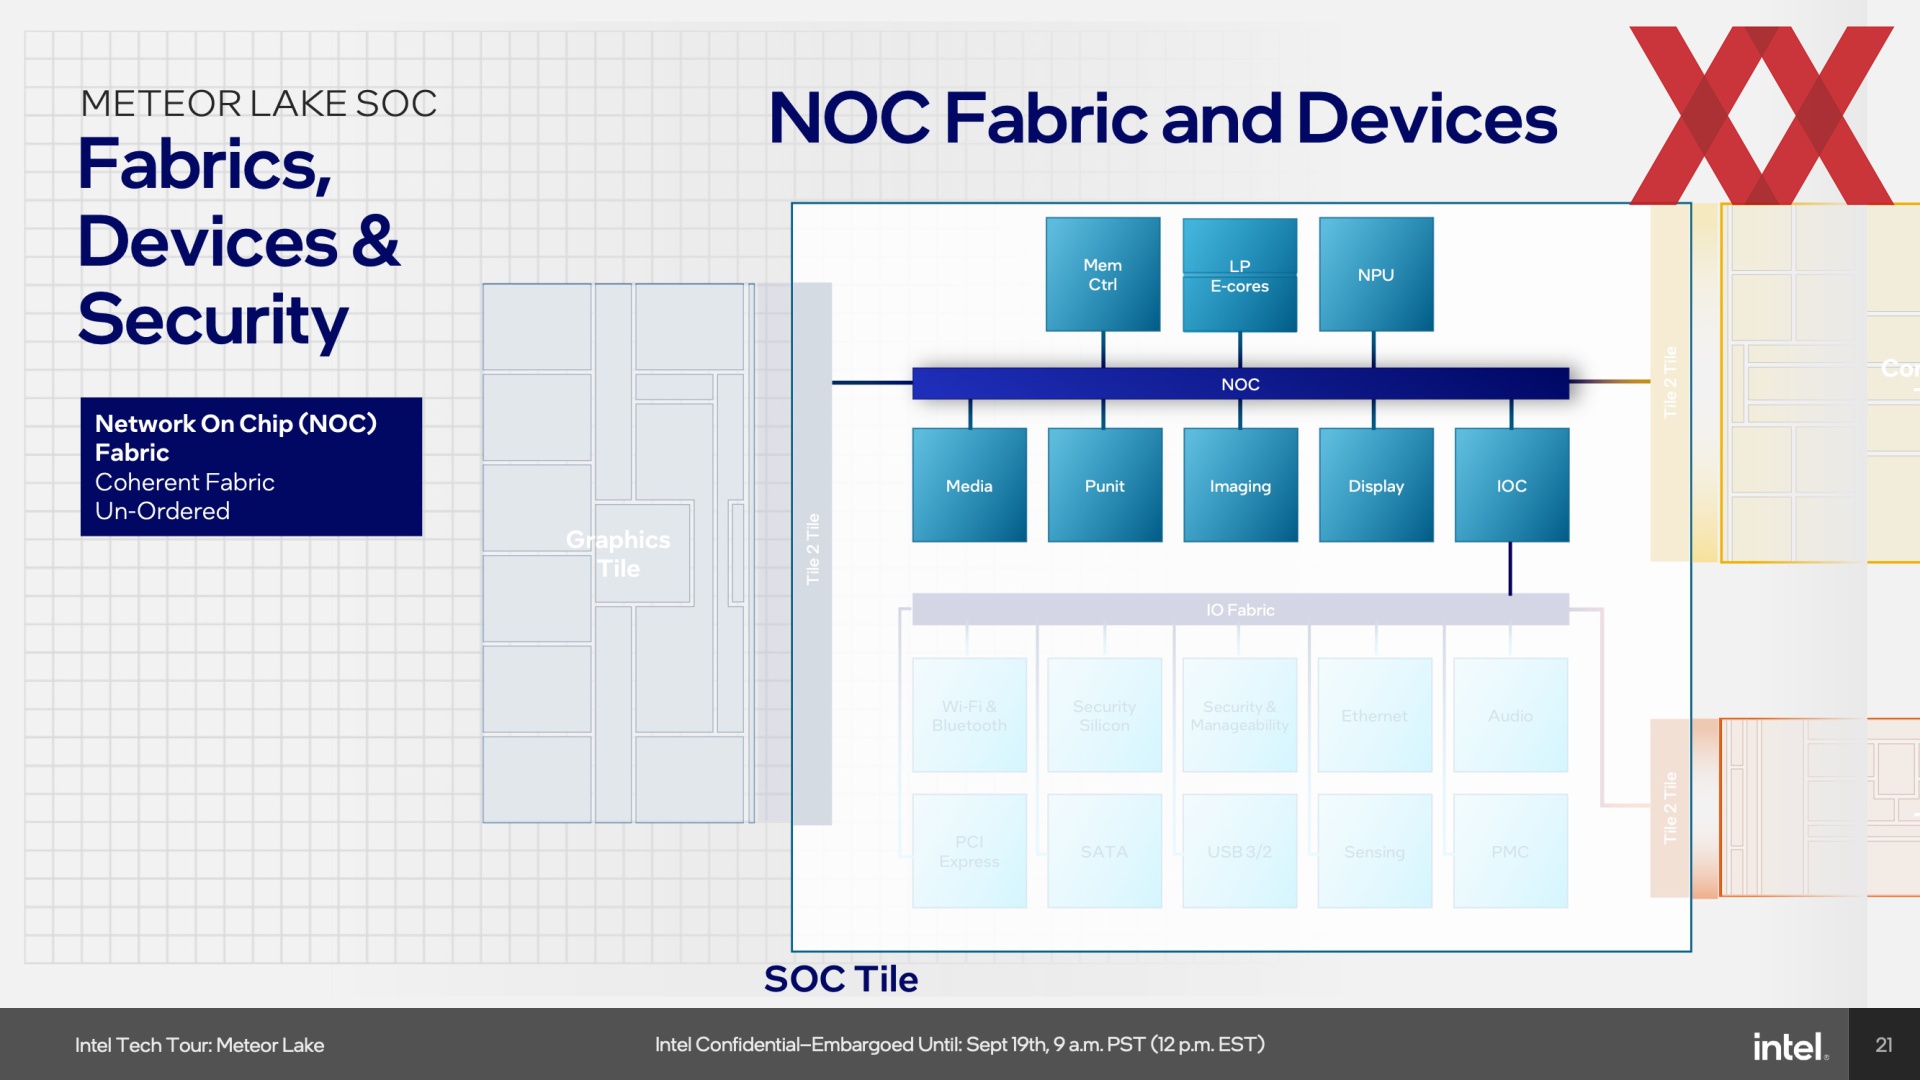Click the Fabrics, Devices & Security title
The image size is (1920, 1080).
tap(239, 242)
